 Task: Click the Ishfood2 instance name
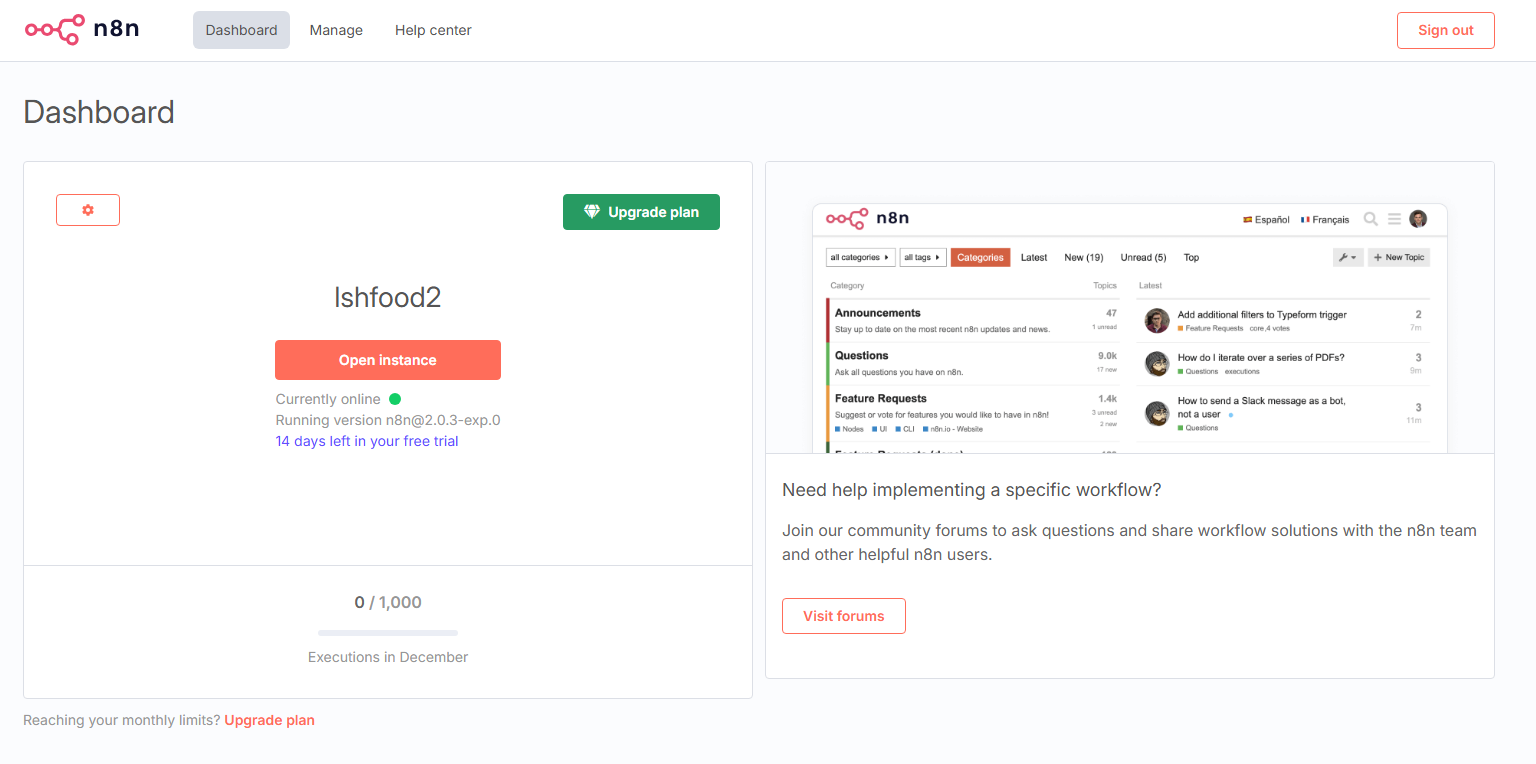(388, 297)
